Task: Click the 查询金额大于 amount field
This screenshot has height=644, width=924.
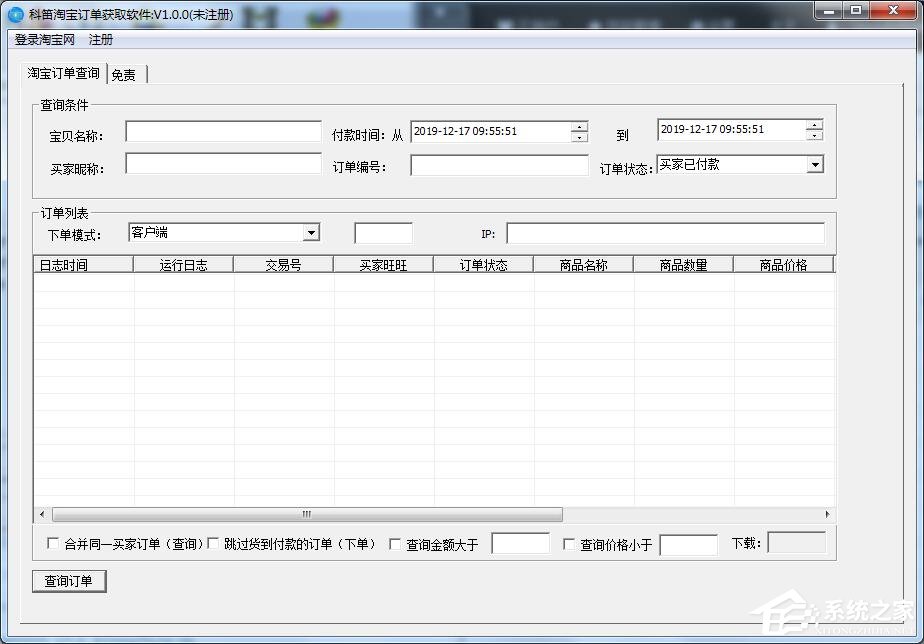Action: tap(520, 543)
